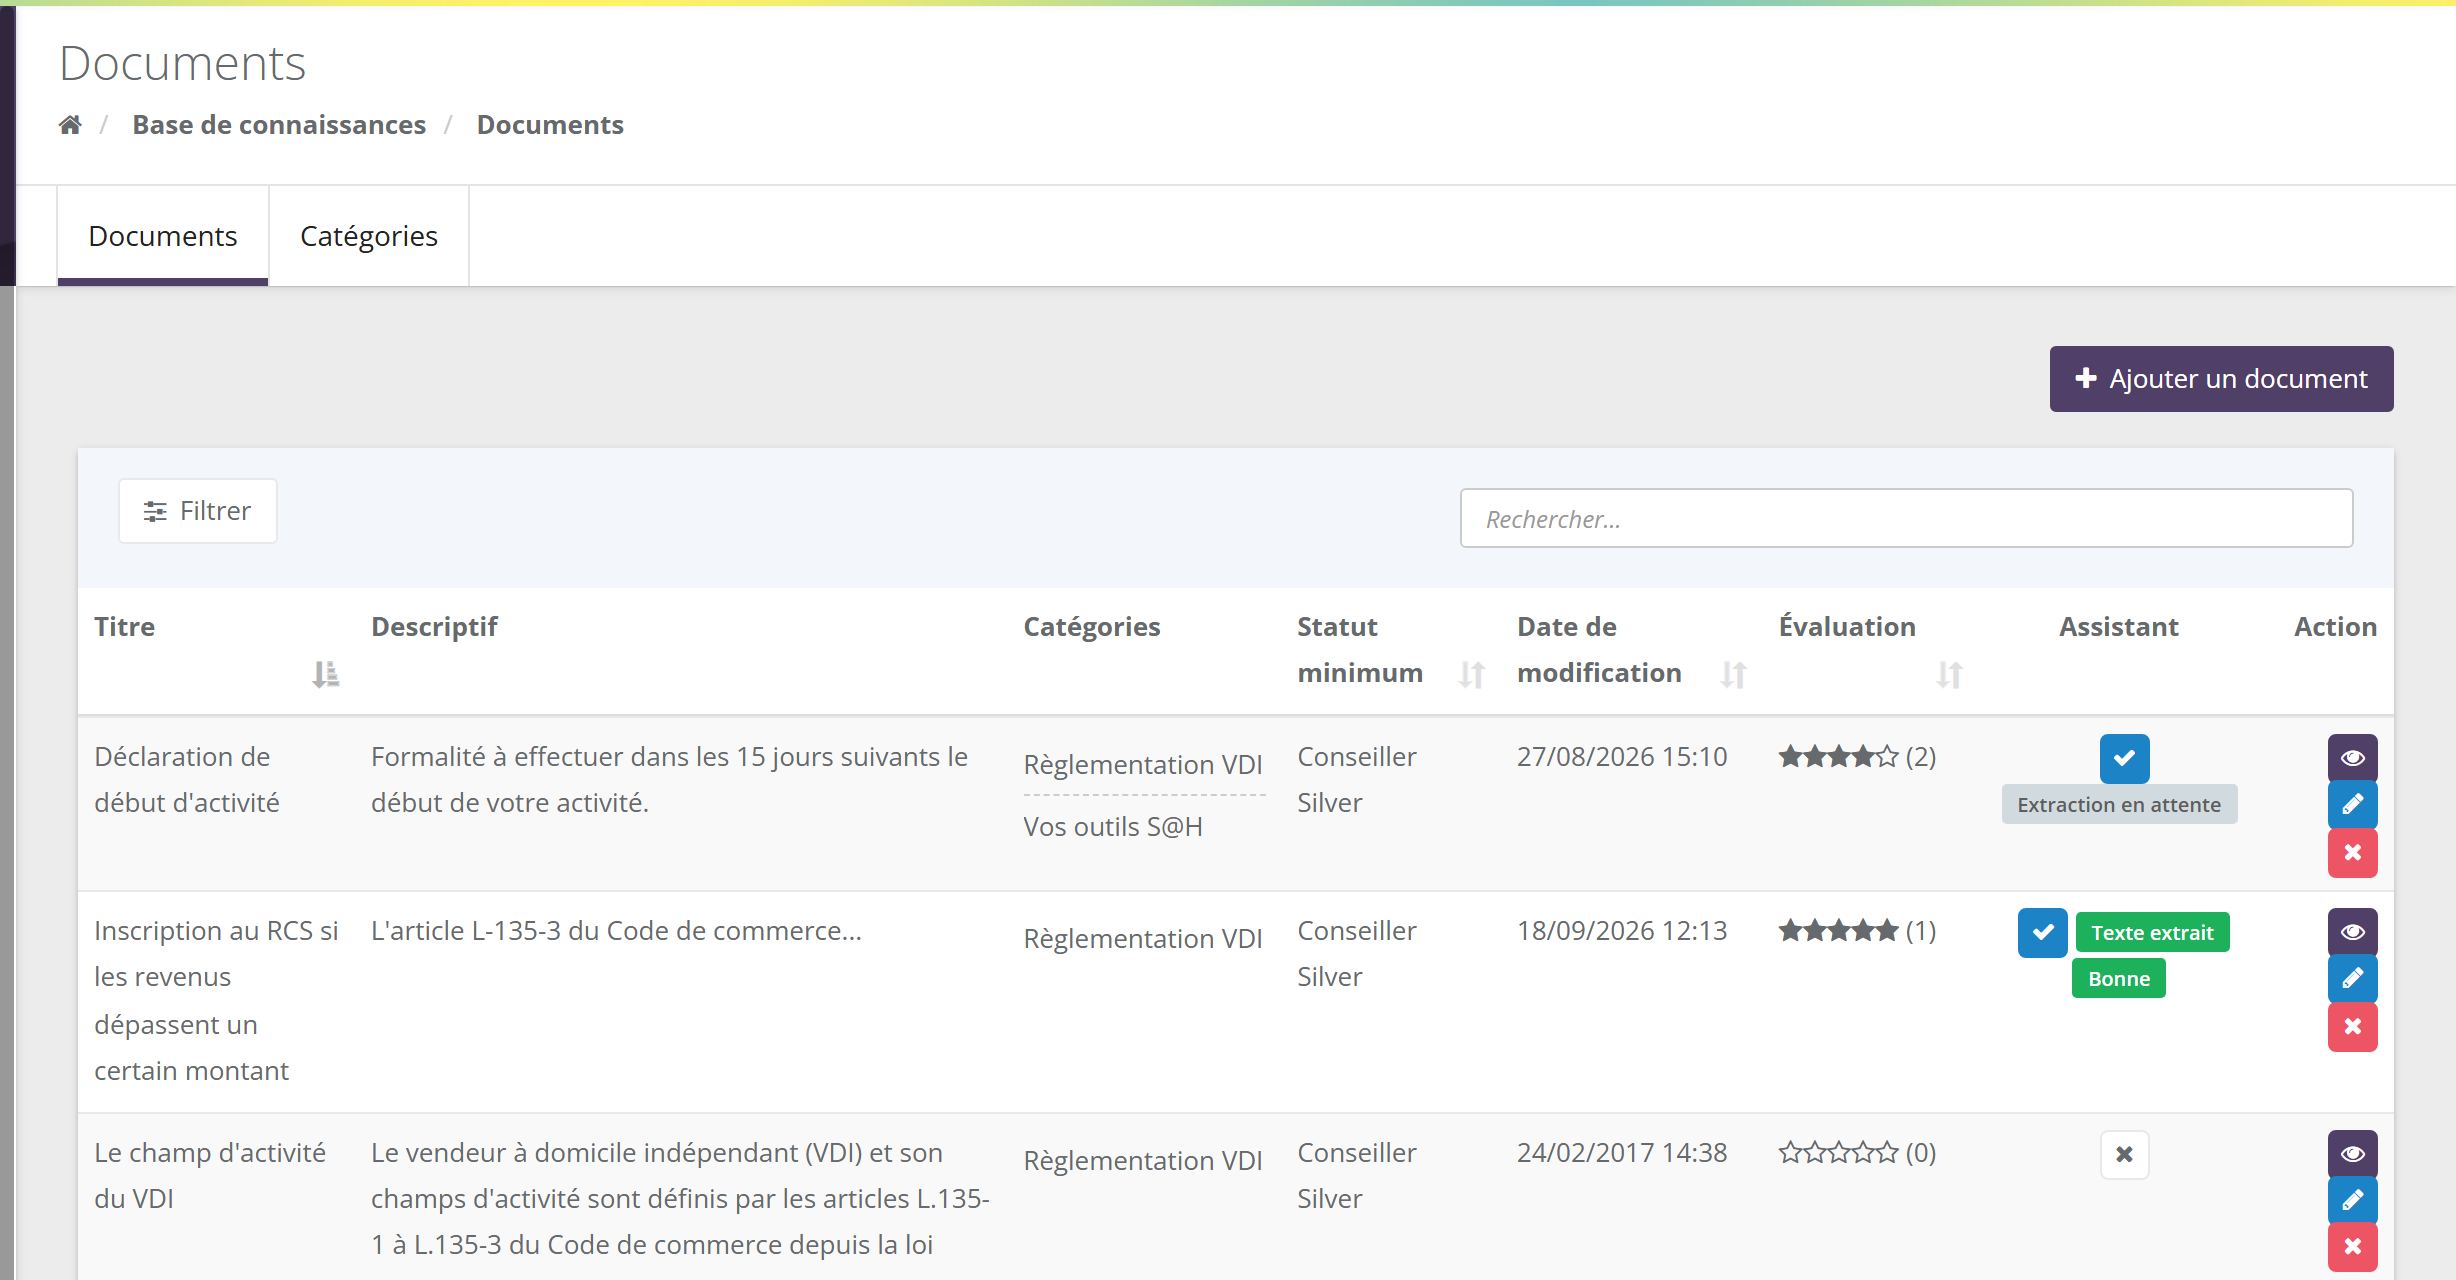View the Déclaration de début d'activité document

pos(2352,758)
